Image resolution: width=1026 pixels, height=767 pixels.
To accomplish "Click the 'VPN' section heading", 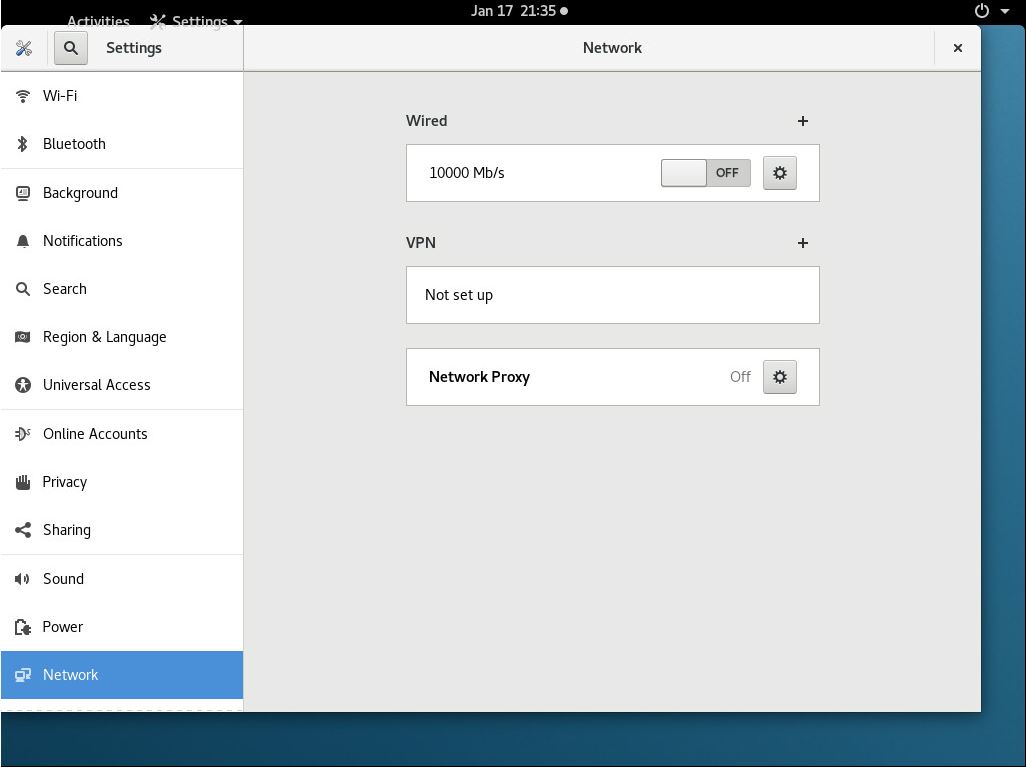I will [x=421, y=243].
